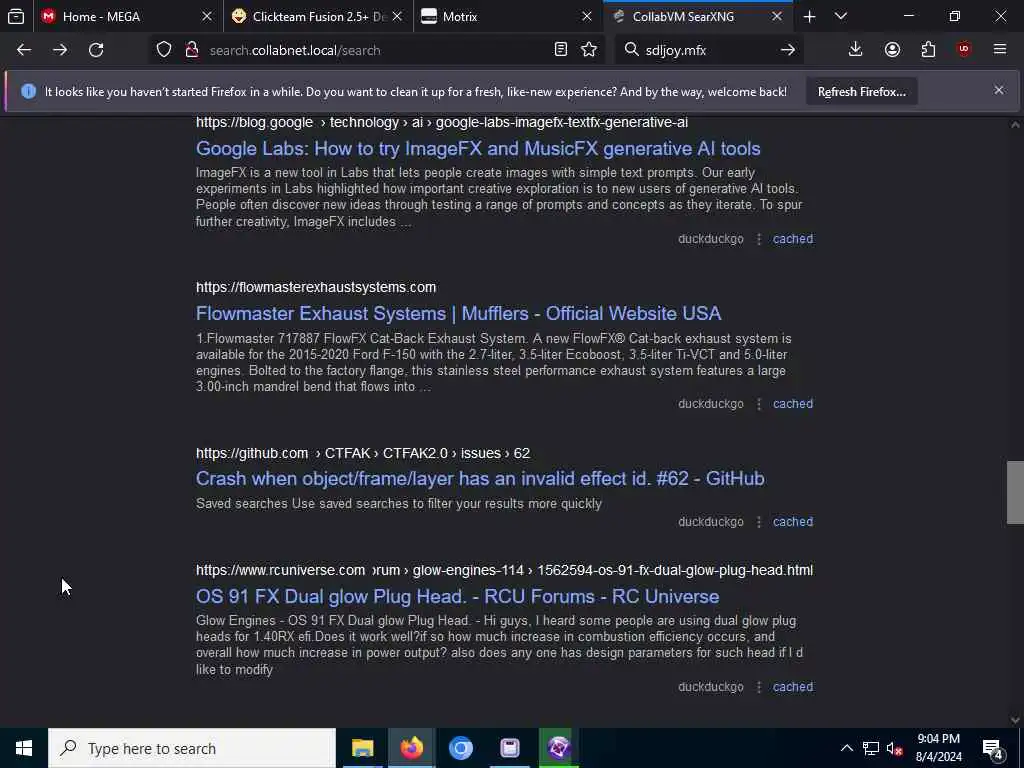This screenshot has height=768, width=1024.
Task: Open the blue circular browser taskbar icon
Action: point(460,748)
